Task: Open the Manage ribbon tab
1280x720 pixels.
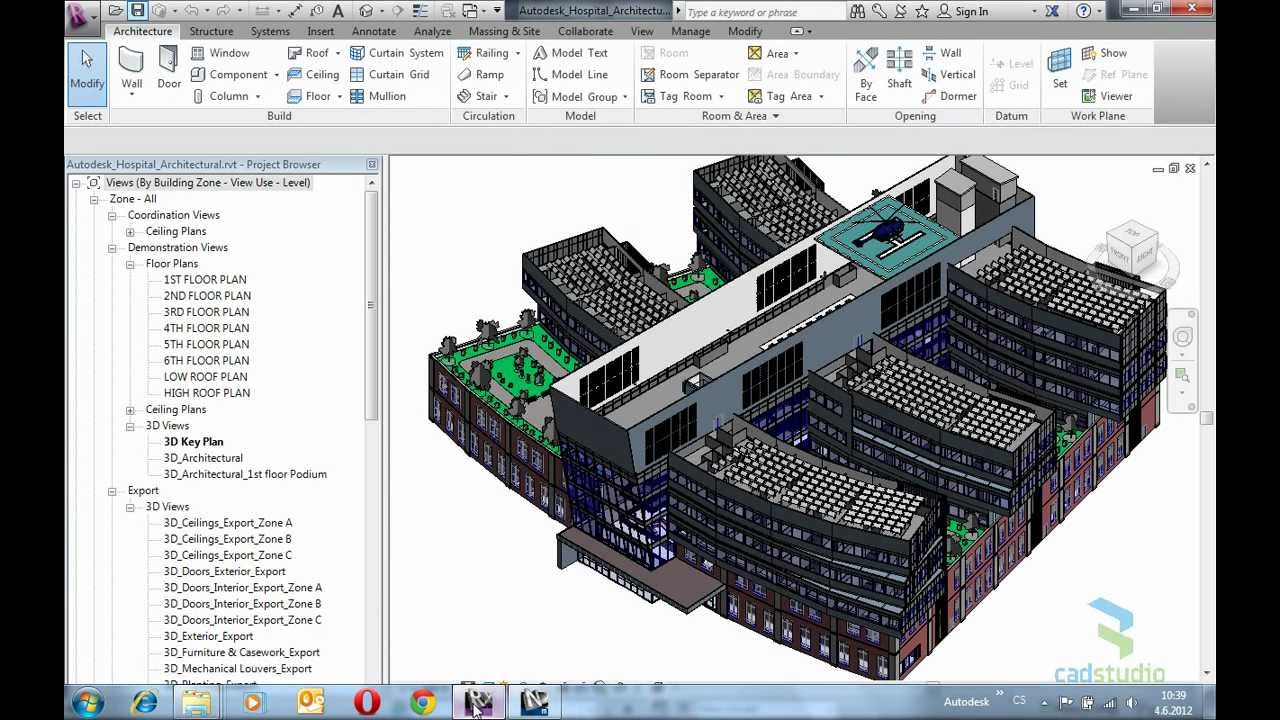Action: coord(690,31)
